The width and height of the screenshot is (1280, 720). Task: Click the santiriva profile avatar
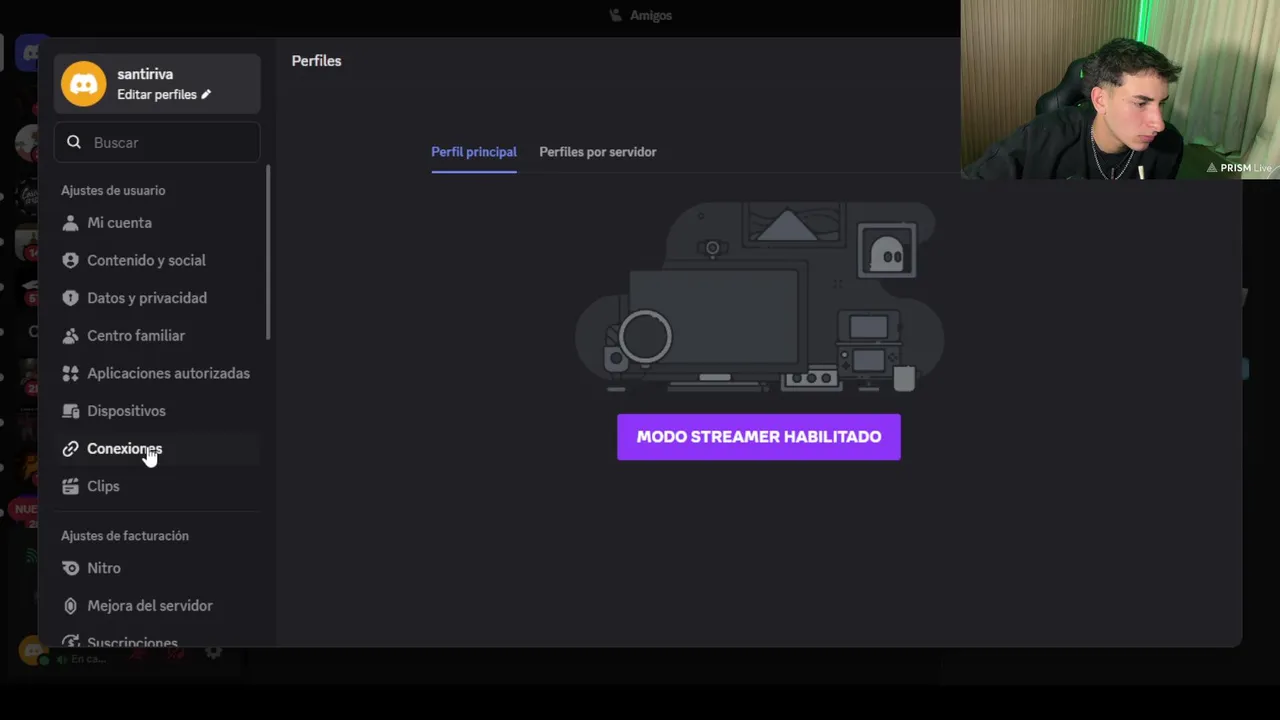pyautogui.click(x=83, y=83)
